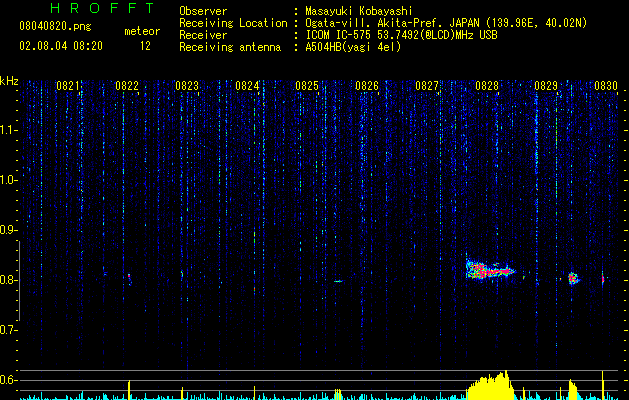Click the 0823 time marker
This screenshot has height=400, width=629.
click(187, 85)
